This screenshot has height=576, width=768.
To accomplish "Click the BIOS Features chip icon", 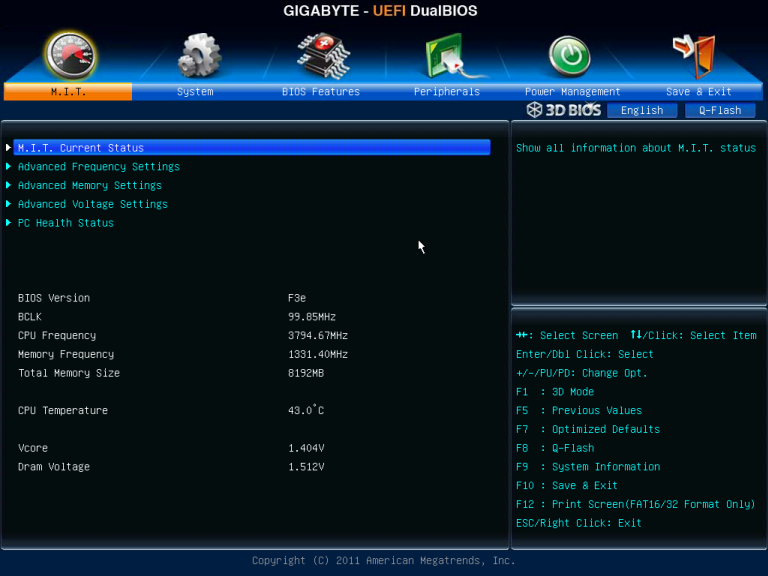I will pyautogui.click(x=323, y=56).
